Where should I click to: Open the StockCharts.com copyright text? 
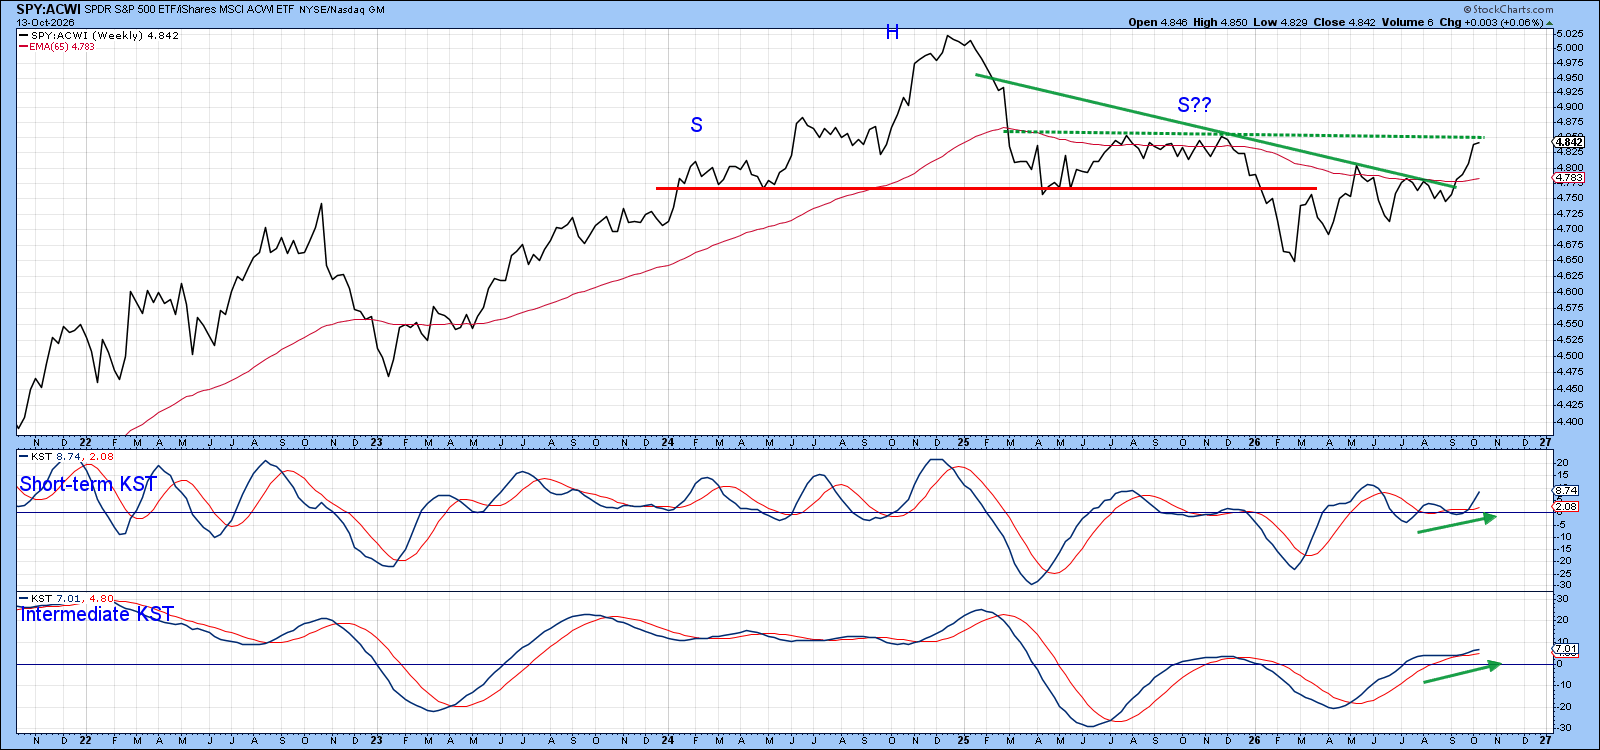point(1508,9)
